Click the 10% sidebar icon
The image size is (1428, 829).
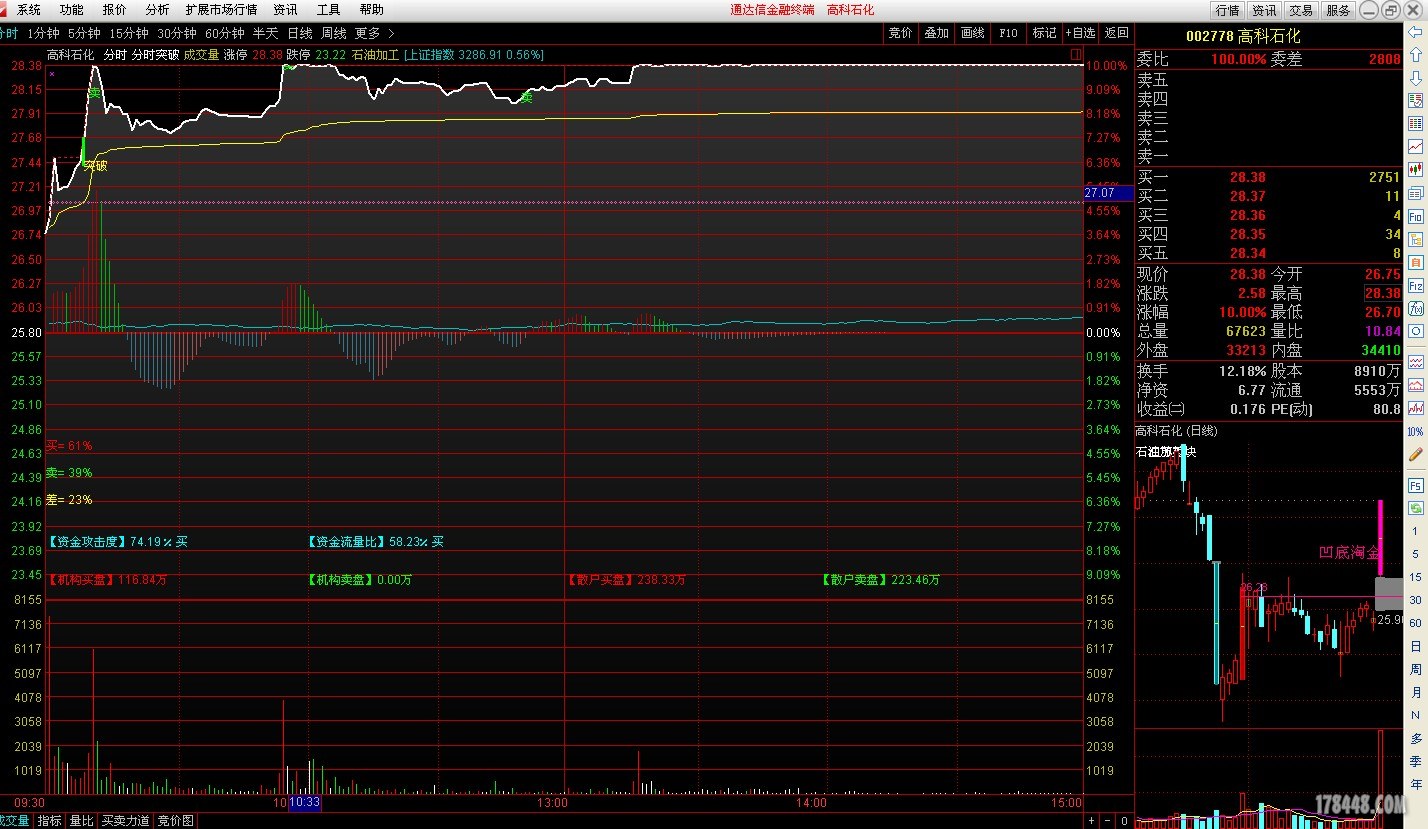pos(1415,432)
